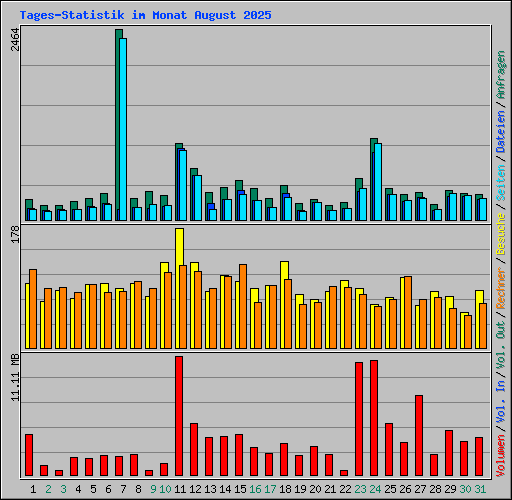512x500 pixels.
Task: Click the red volume bar for day 1
Action: coord(29,455)
